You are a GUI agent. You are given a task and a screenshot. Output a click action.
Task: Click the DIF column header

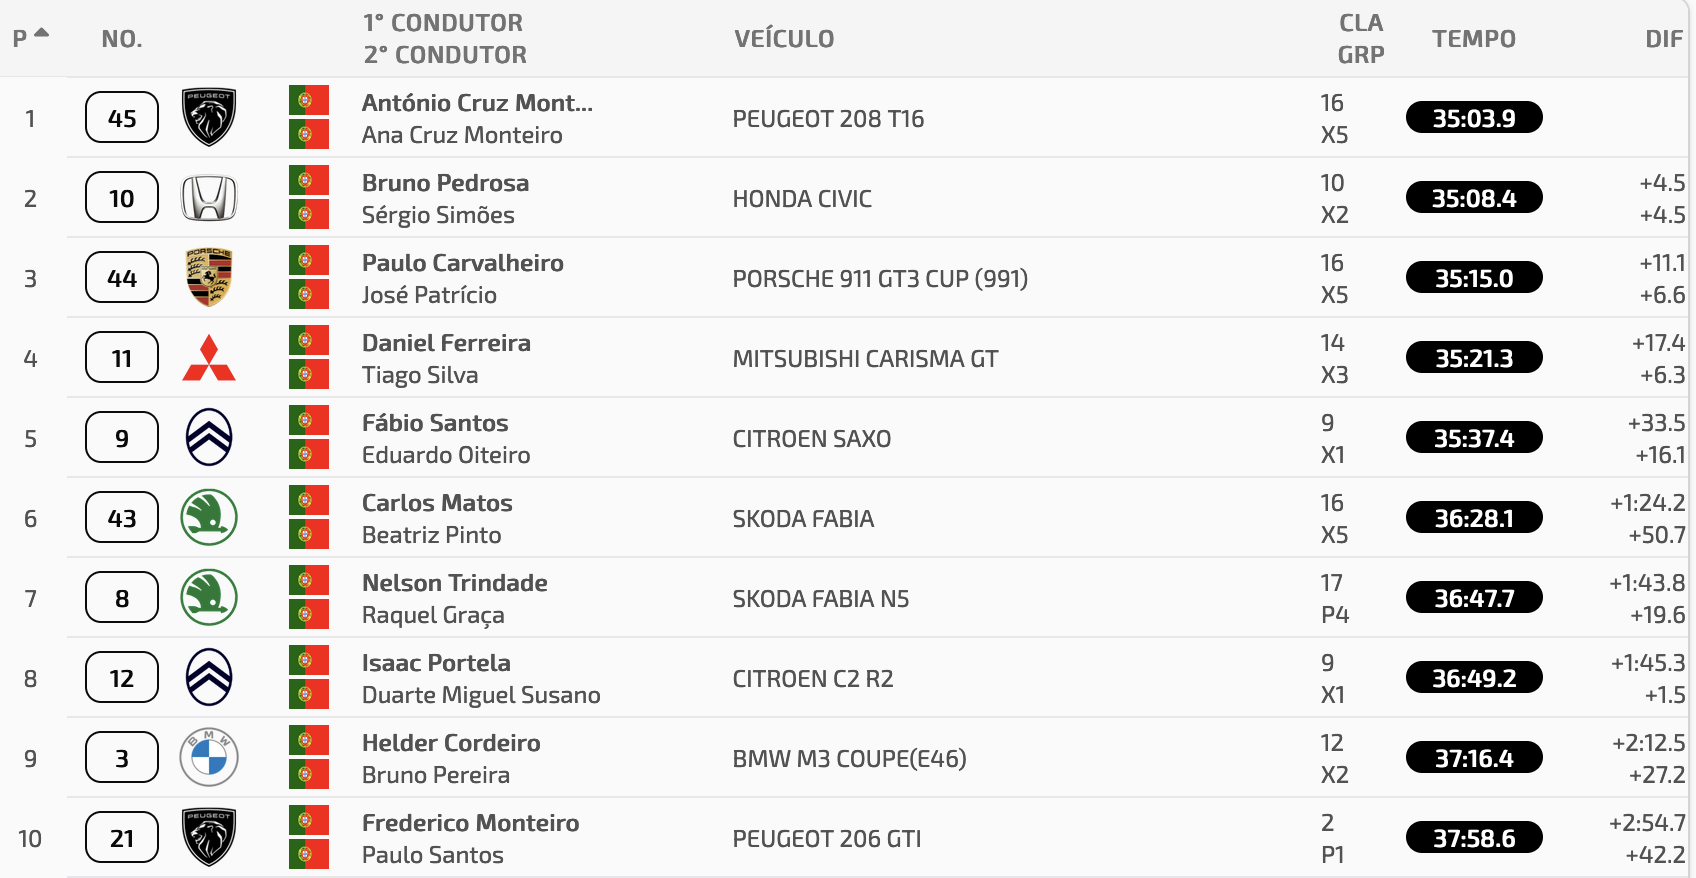coord(1664,39)
